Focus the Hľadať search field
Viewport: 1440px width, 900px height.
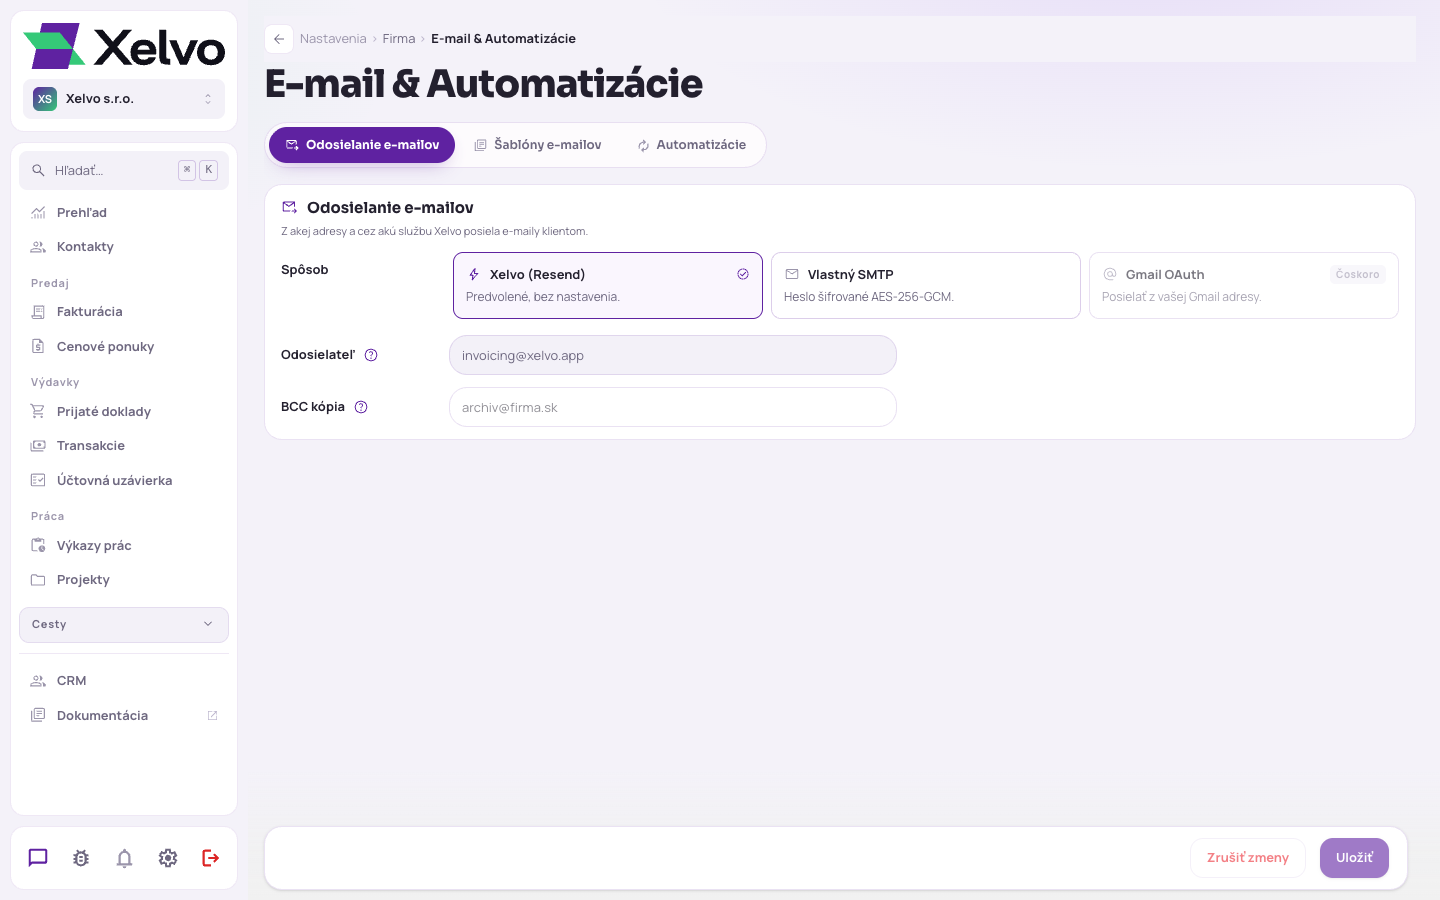(x=124, y=170)
